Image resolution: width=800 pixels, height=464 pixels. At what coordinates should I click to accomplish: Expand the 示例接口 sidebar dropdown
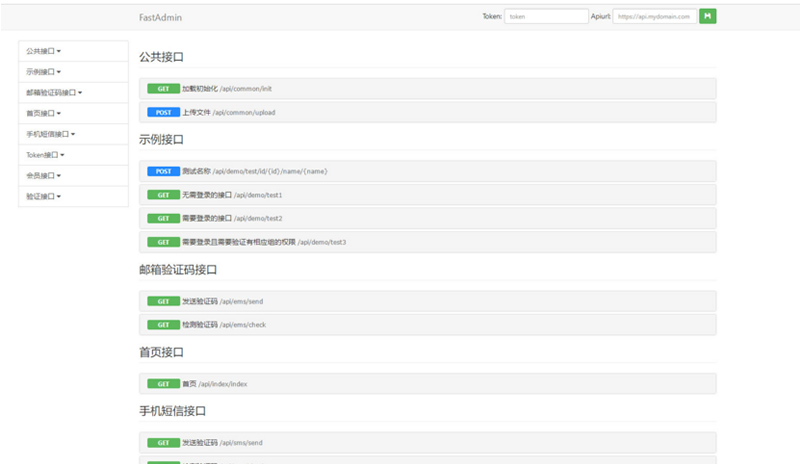[x=44, y=72]
